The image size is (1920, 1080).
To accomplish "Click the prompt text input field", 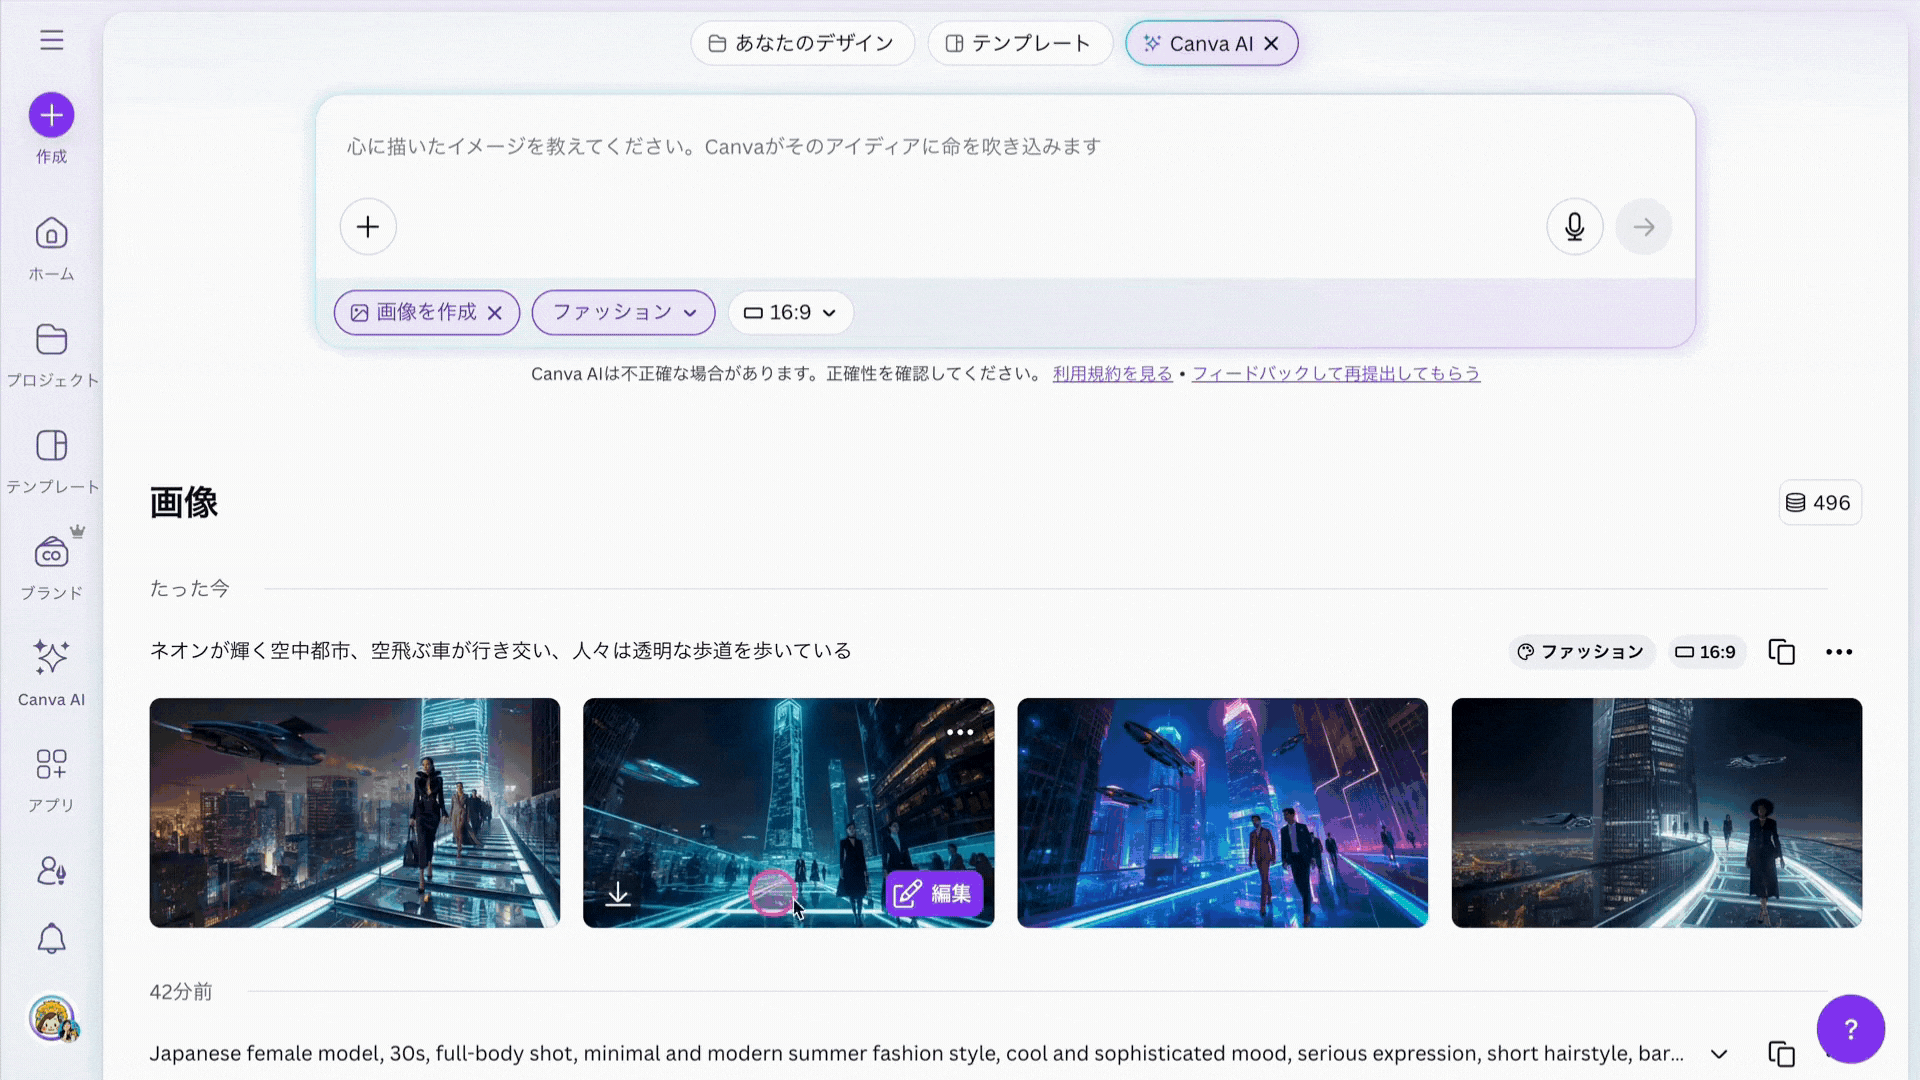I will coord(900,147).
